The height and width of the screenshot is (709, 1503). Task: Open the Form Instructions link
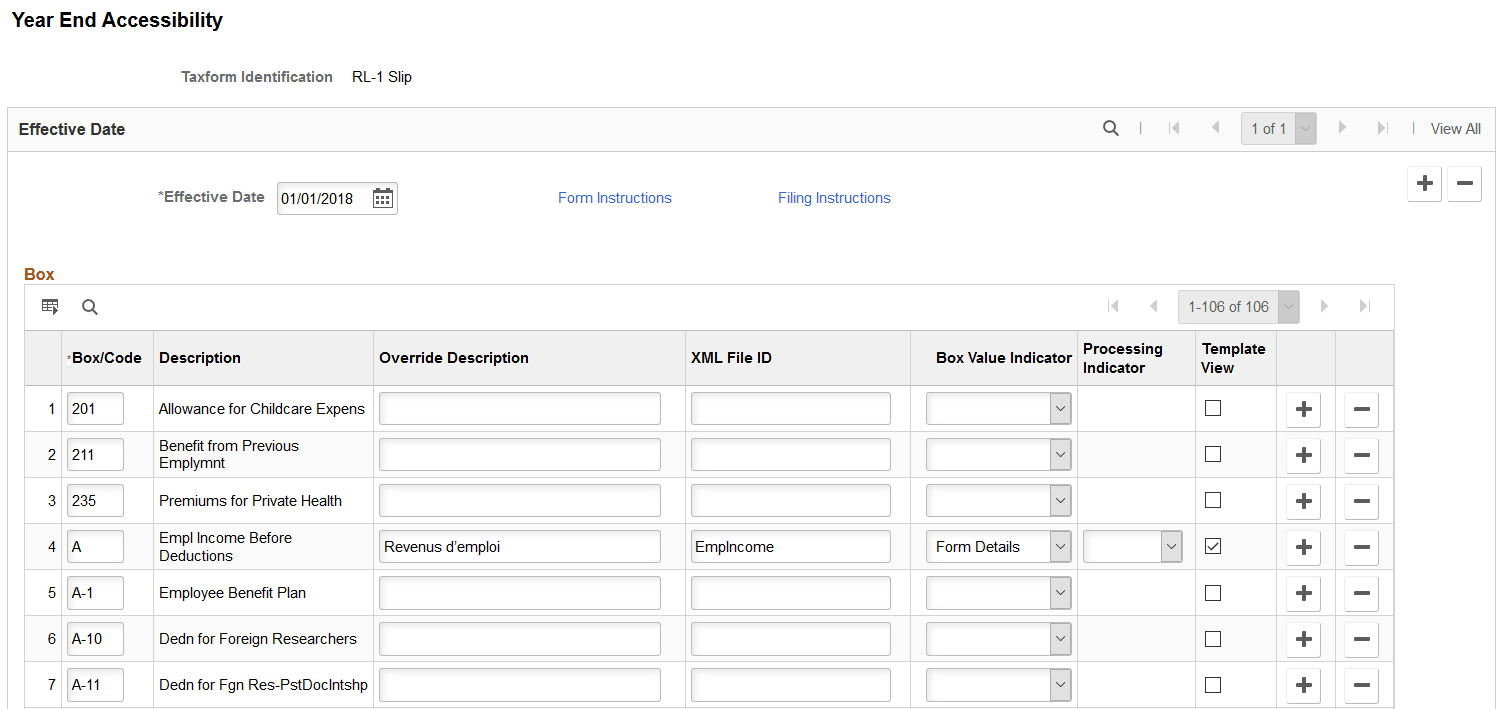[614, 198]
